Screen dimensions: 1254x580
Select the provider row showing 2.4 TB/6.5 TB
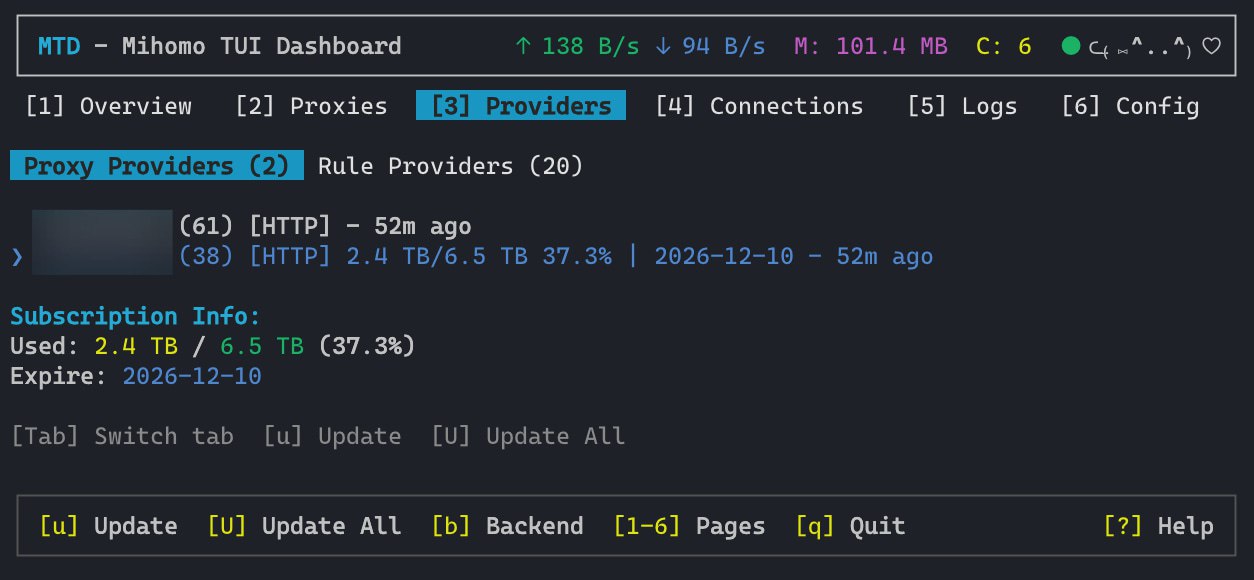point(482,257)
